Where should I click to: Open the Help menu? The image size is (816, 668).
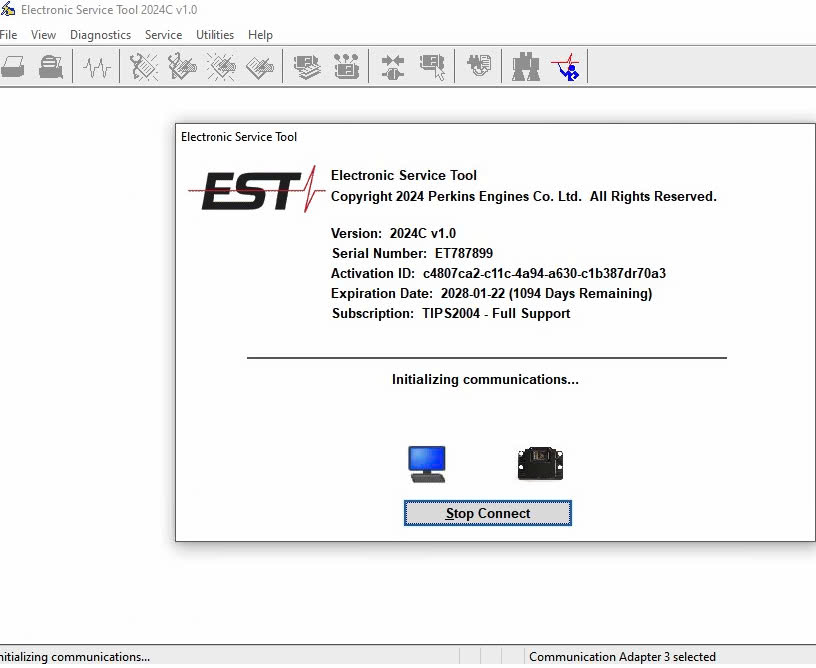point(260,35)
